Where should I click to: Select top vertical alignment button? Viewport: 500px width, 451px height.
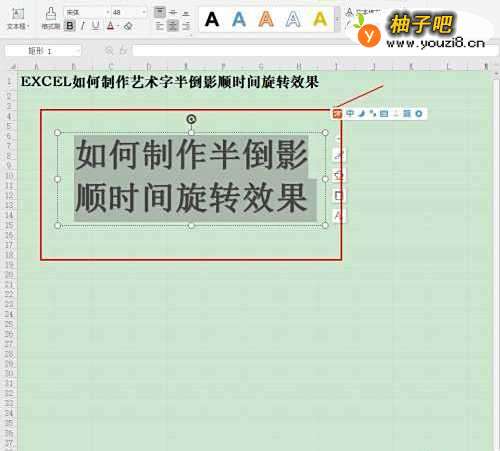tap(160, 13)
